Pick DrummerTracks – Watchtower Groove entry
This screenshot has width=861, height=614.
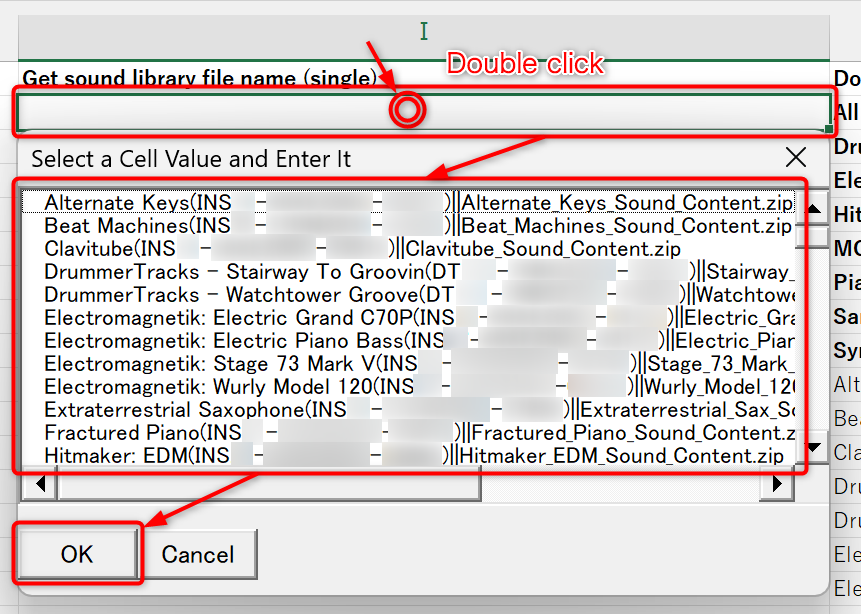230,295
